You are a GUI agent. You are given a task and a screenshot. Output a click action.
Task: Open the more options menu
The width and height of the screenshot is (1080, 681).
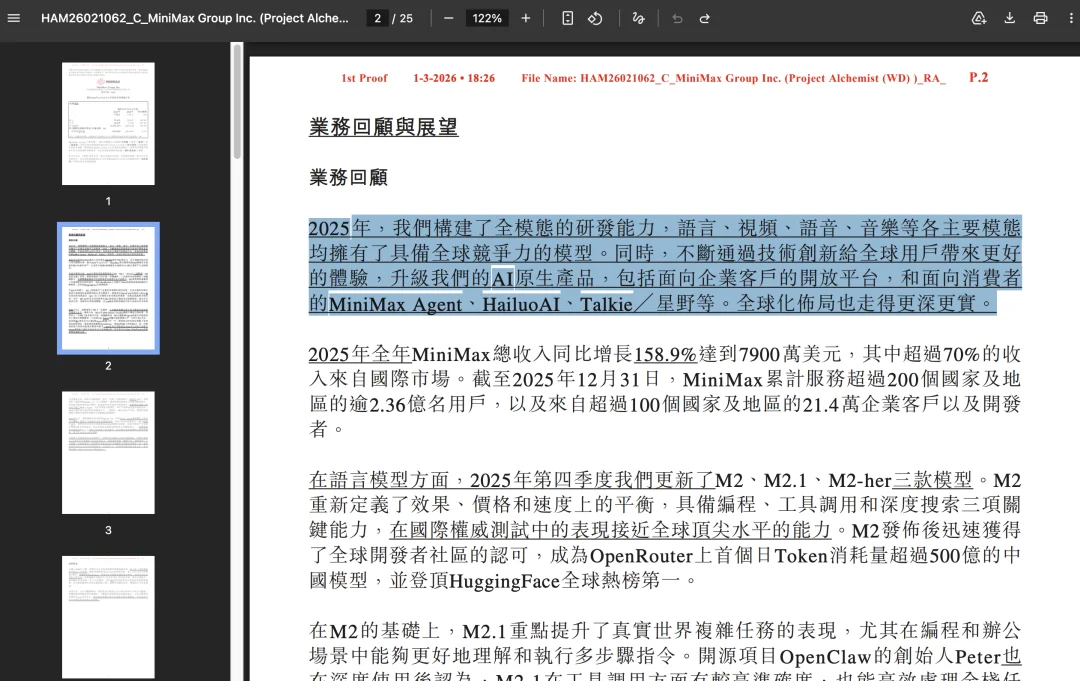coord(1071,17)
